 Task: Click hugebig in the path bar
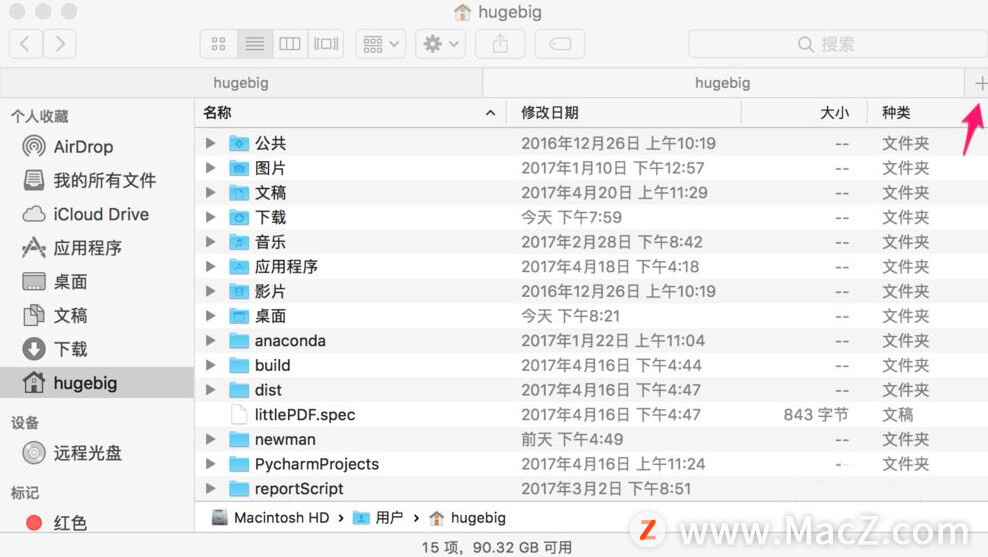tap(468, 518)
